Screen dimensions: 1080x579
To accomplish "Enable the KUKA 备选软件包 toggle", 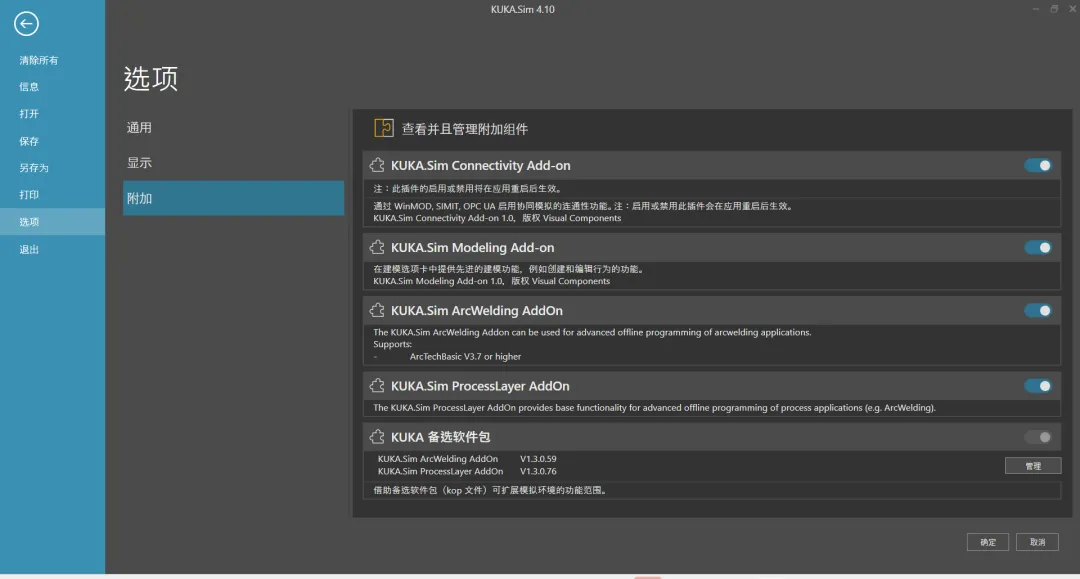I will [x=1038, y=437].
